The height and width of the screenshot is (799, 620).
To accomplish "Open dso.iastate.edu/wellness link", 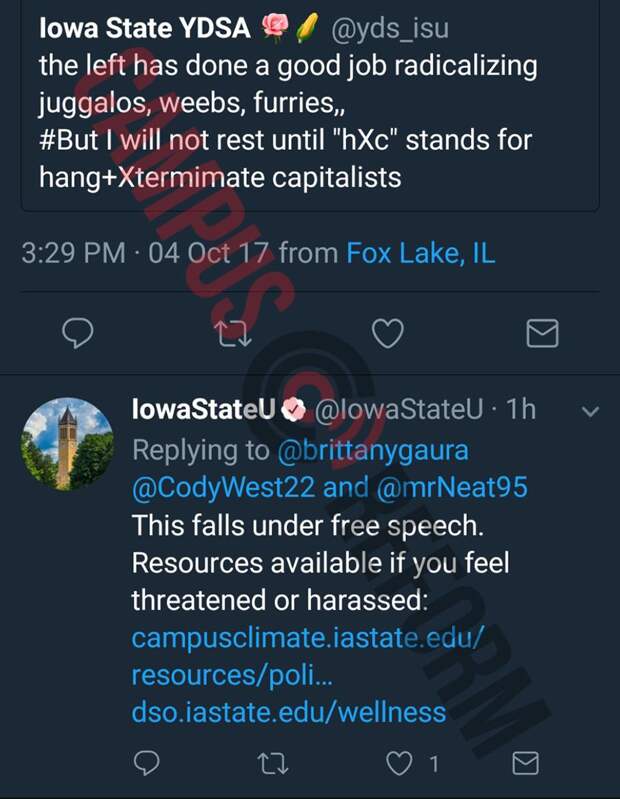I will pyautogui.click(x=289, y=712).
